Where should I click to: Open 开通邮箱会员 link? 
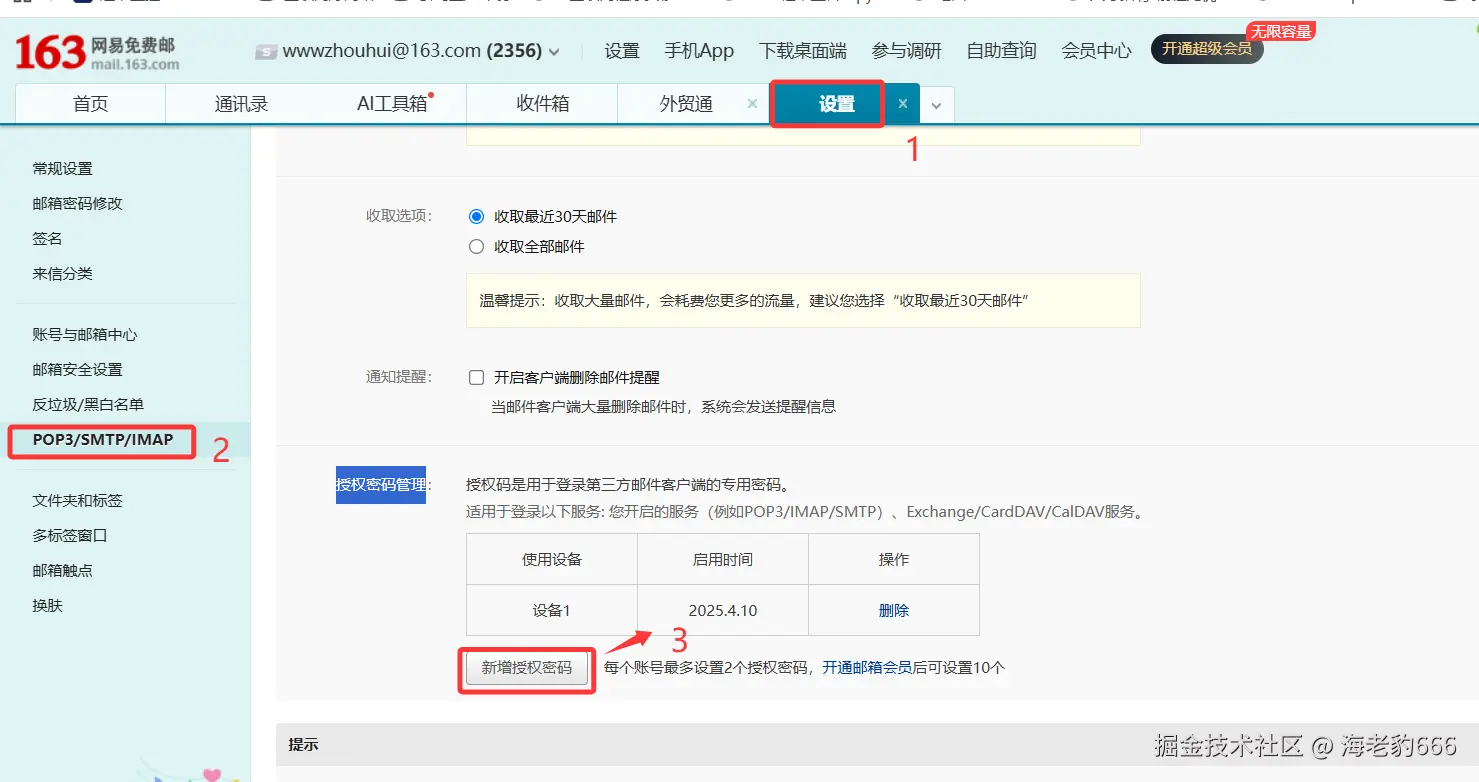point(867,667)
